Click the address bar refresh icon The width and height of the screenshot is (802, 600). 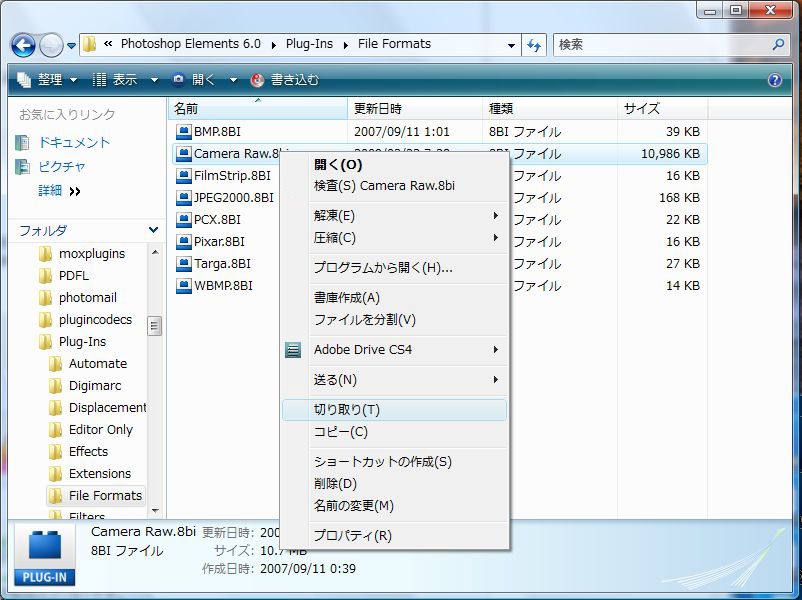[x=534, y=45]
